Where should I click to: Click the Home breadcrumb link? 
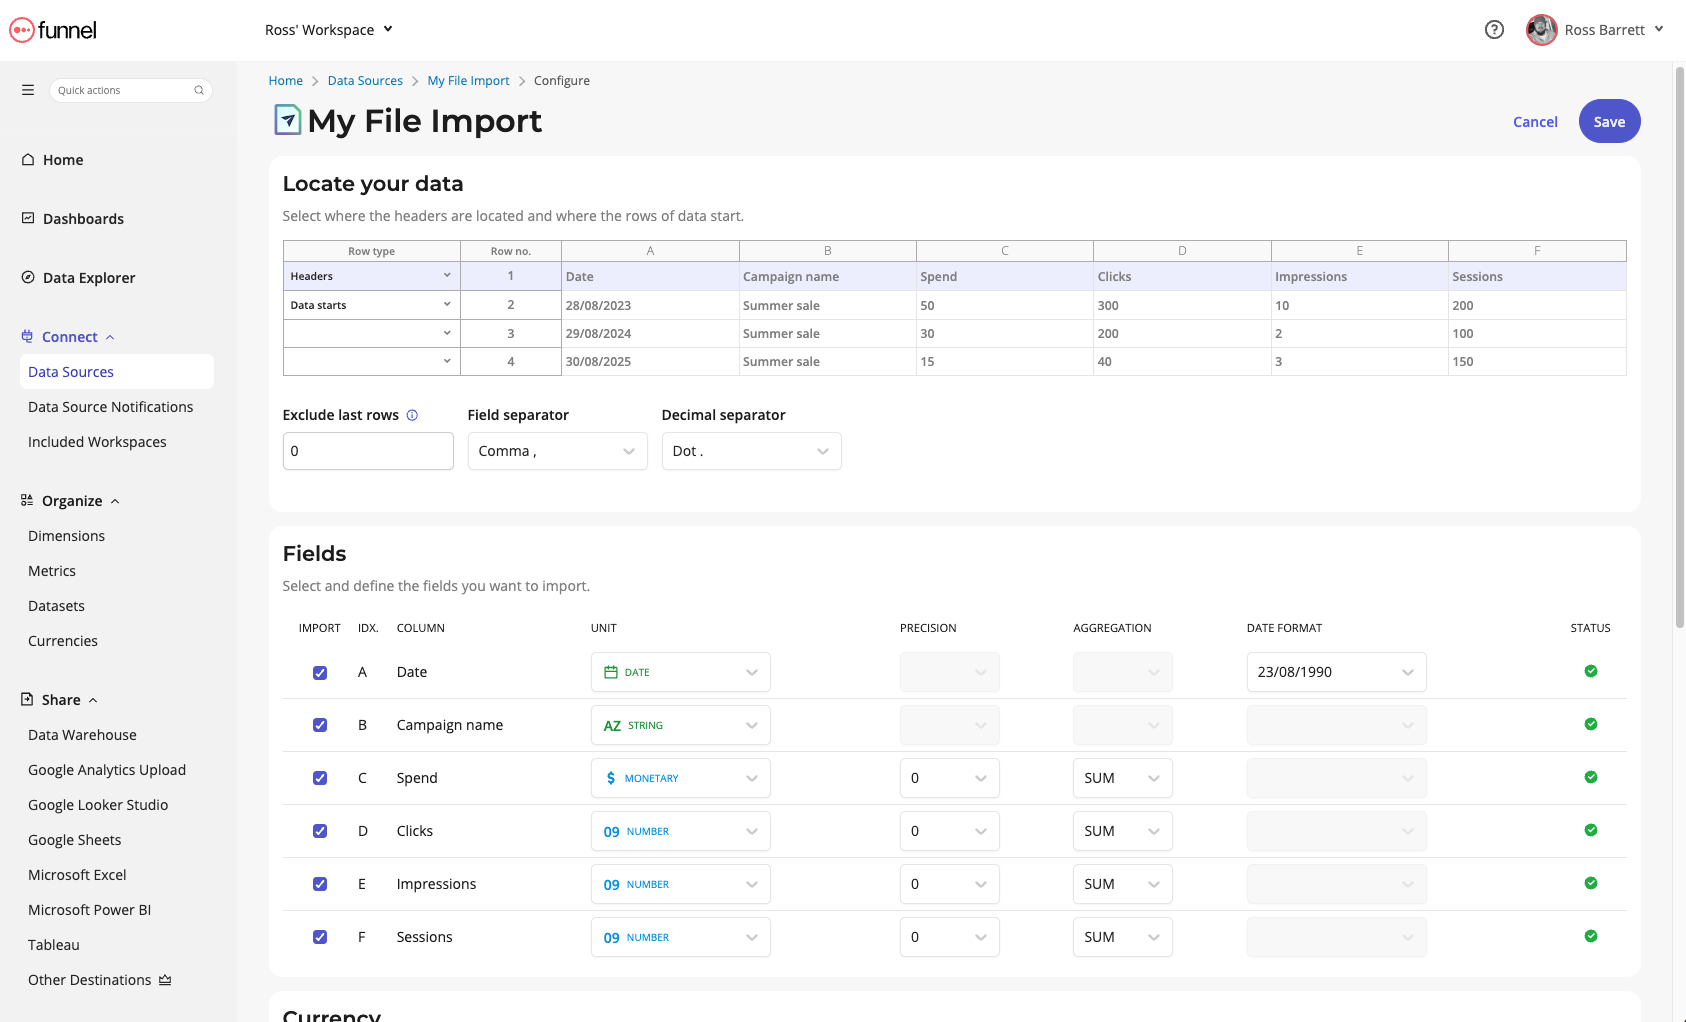point(285,81)
